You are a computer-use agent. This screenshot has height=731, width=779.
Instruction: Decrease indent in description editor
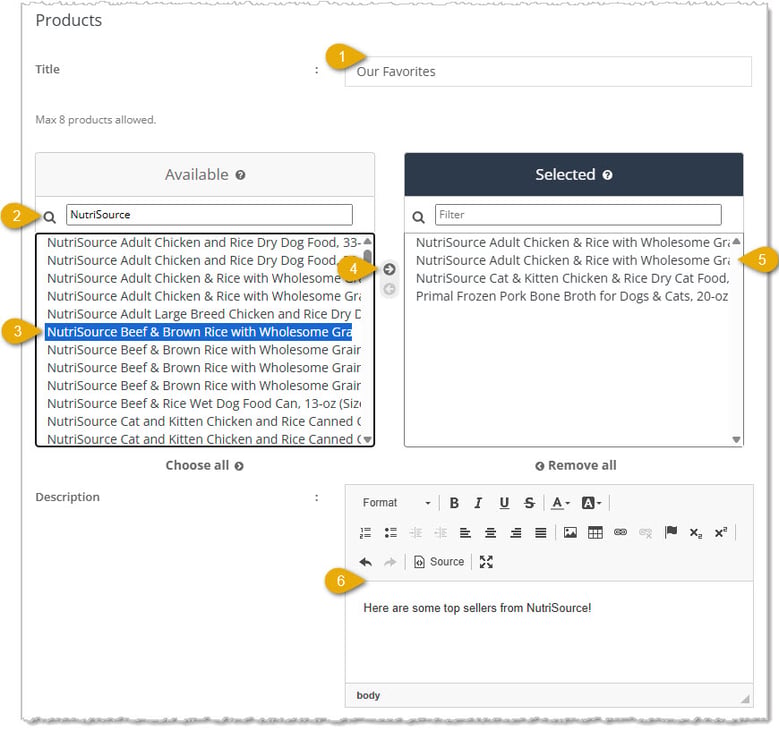click(415, 533)
